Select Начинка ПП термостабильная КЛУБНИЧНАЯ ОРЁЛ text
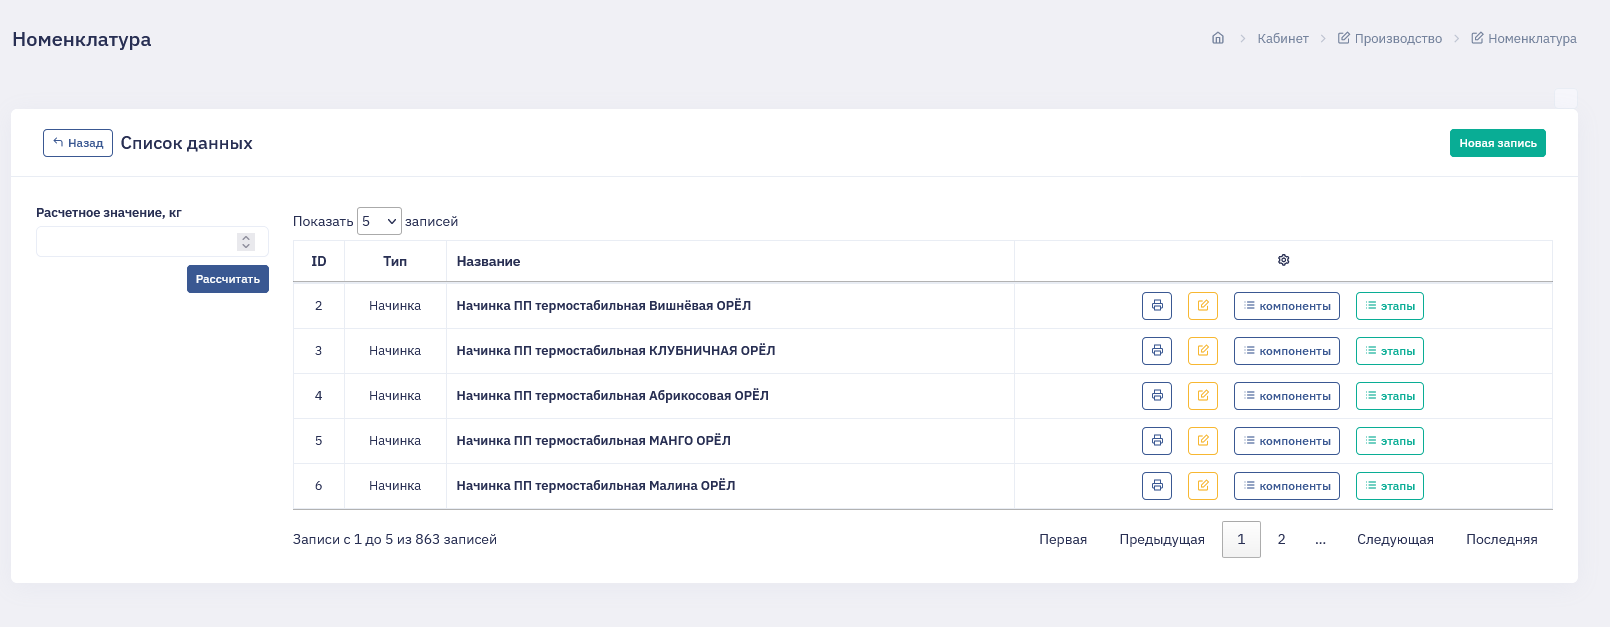 point(616,351)
